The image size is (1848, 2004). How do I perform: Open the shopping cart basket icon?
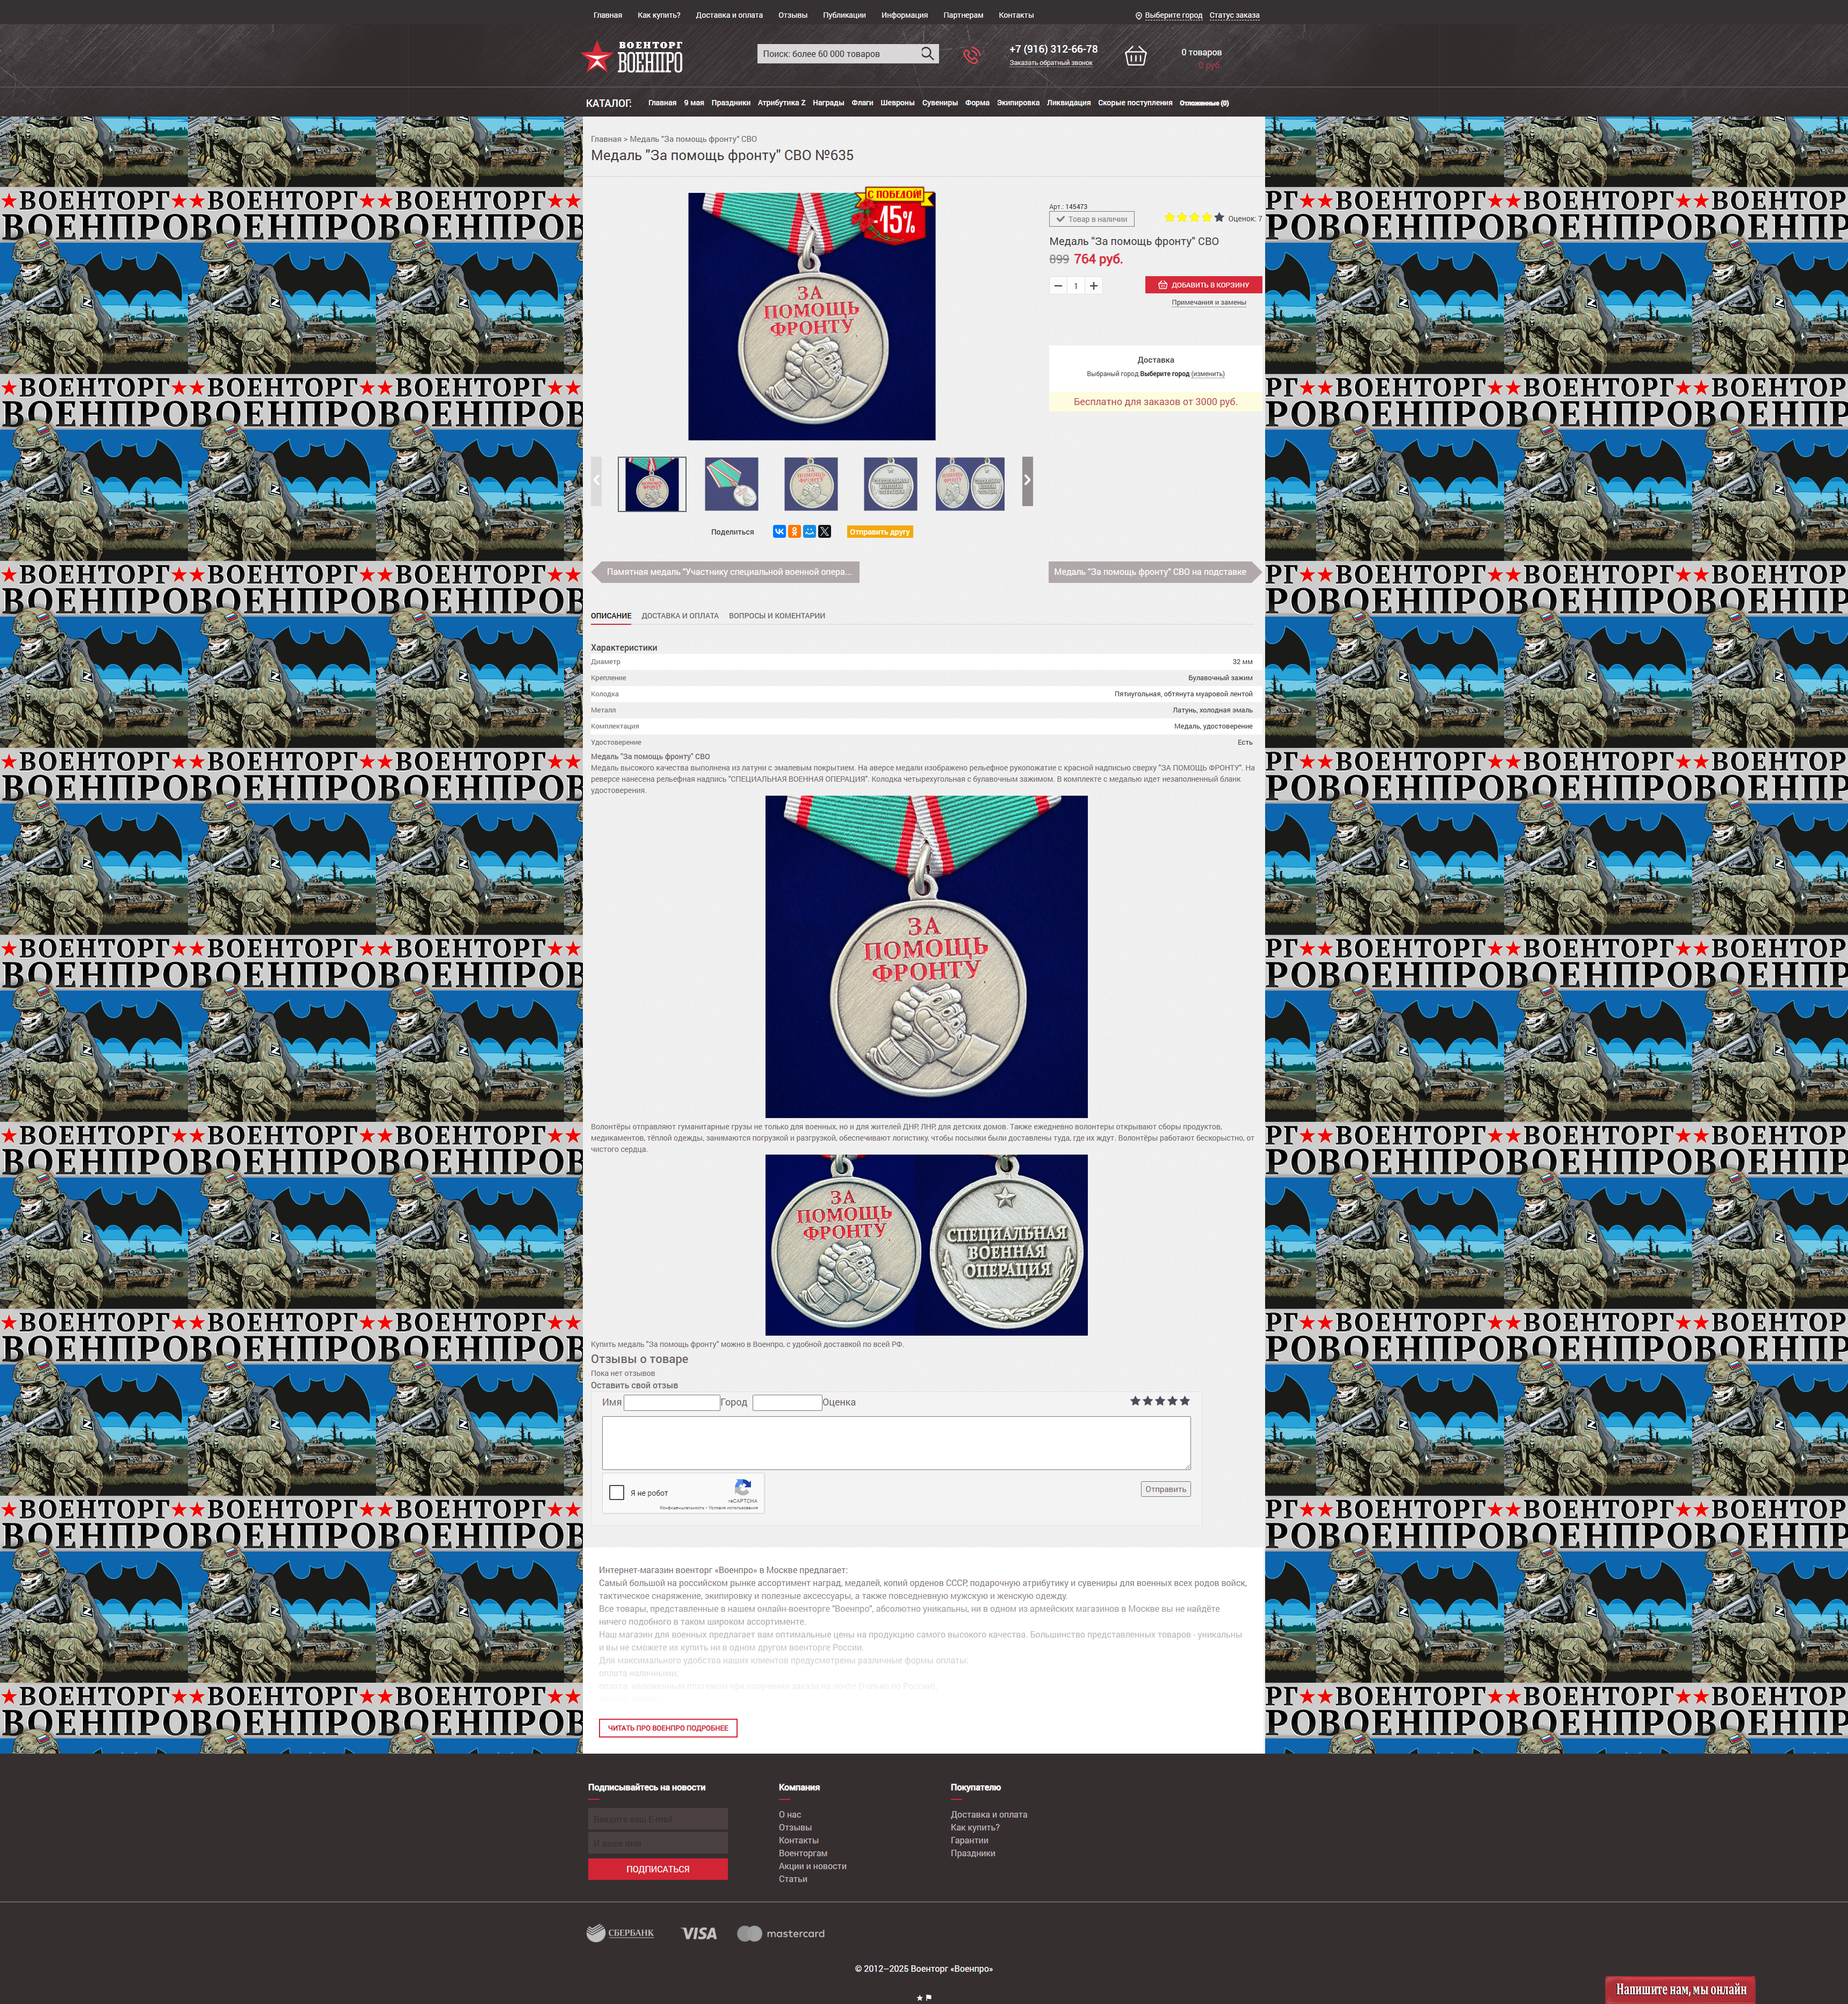(1135, 56)
